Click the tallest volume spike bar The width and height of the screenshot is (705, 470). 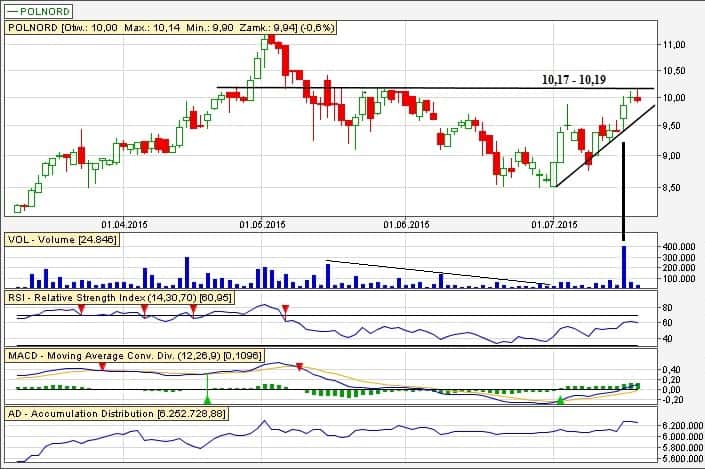pyautogui.click(x=624, y=266)
